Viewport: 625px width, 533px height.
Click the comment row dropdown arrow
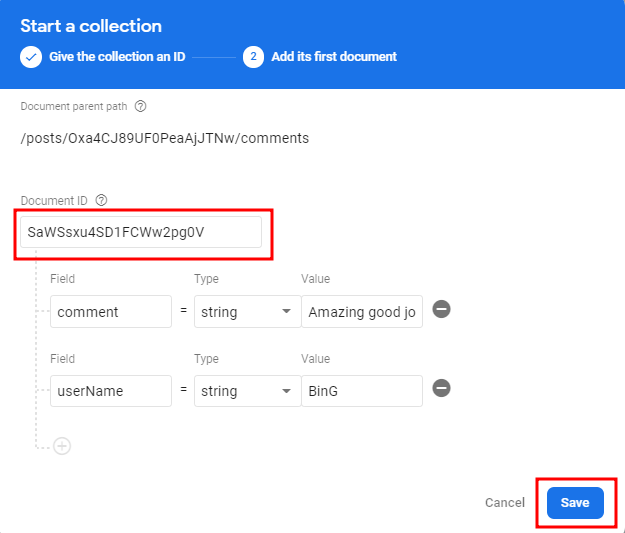click(286, 311)
